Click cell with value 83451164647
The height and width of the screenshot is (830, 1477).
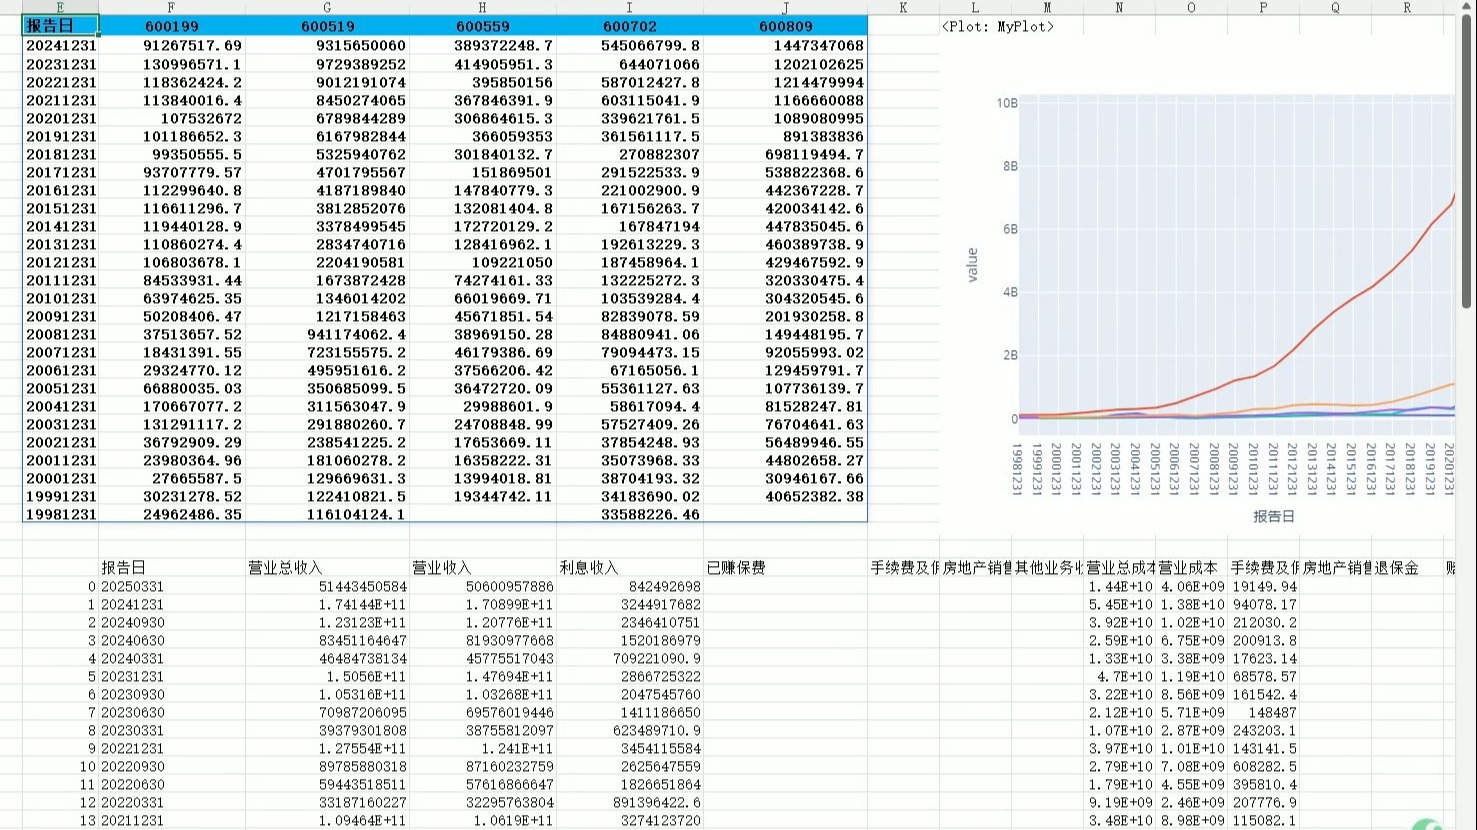[327, 640]
